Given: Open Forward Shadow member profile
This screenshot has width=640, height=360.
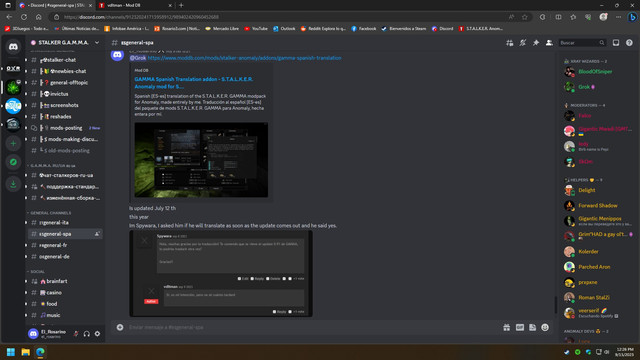Looking at the screenshot, I should tap(598, 206).
